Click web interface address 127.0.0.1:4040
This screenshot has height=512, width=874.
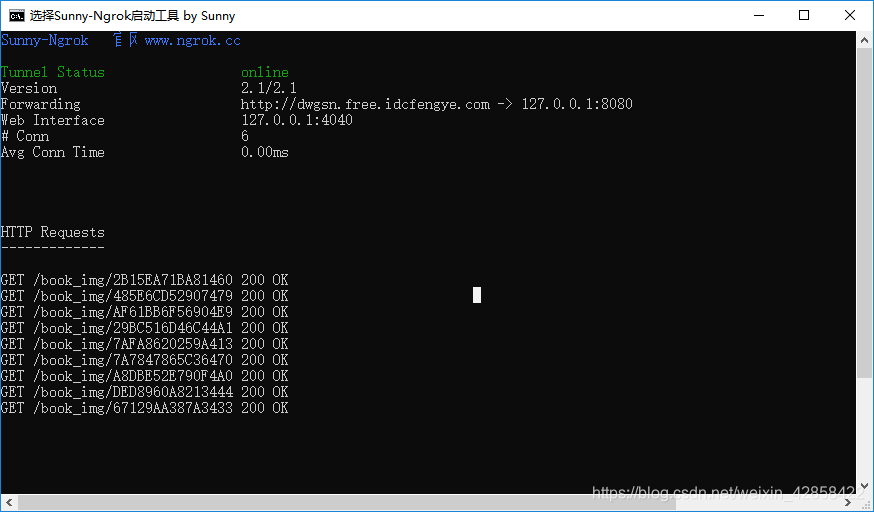pos(297,120)
